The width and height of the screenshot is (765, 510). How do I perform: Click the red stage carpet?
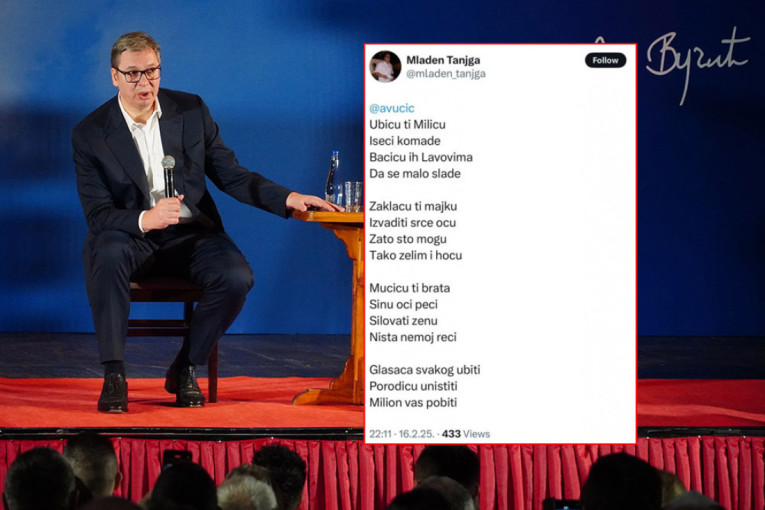tap(183, 403)
